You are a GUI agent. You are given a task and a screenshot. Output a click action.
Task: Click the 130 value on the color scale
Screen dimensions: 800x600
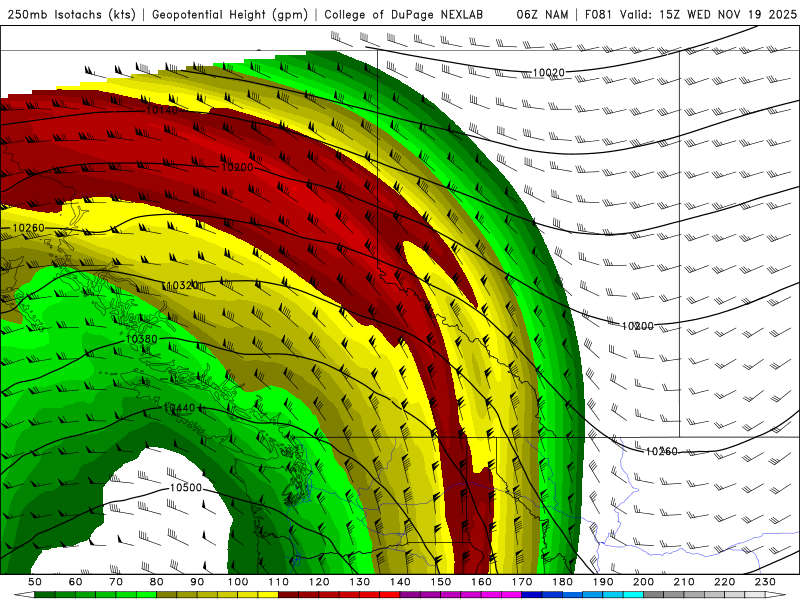[360, 582]
